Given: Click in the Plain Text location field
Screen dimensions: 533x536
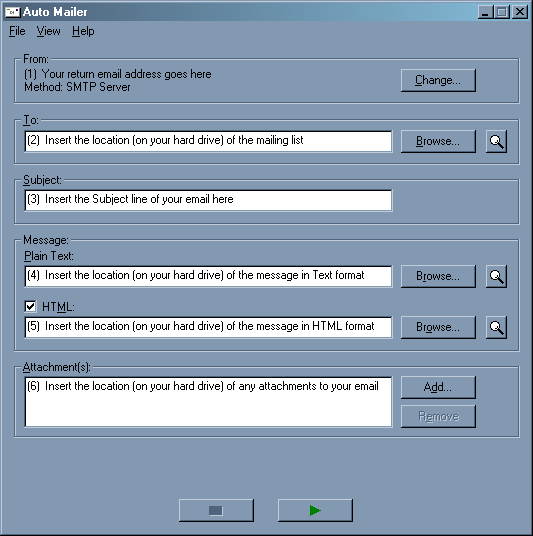Looking at the screenshot, I should pyautogui.click(x=208, y=276).
